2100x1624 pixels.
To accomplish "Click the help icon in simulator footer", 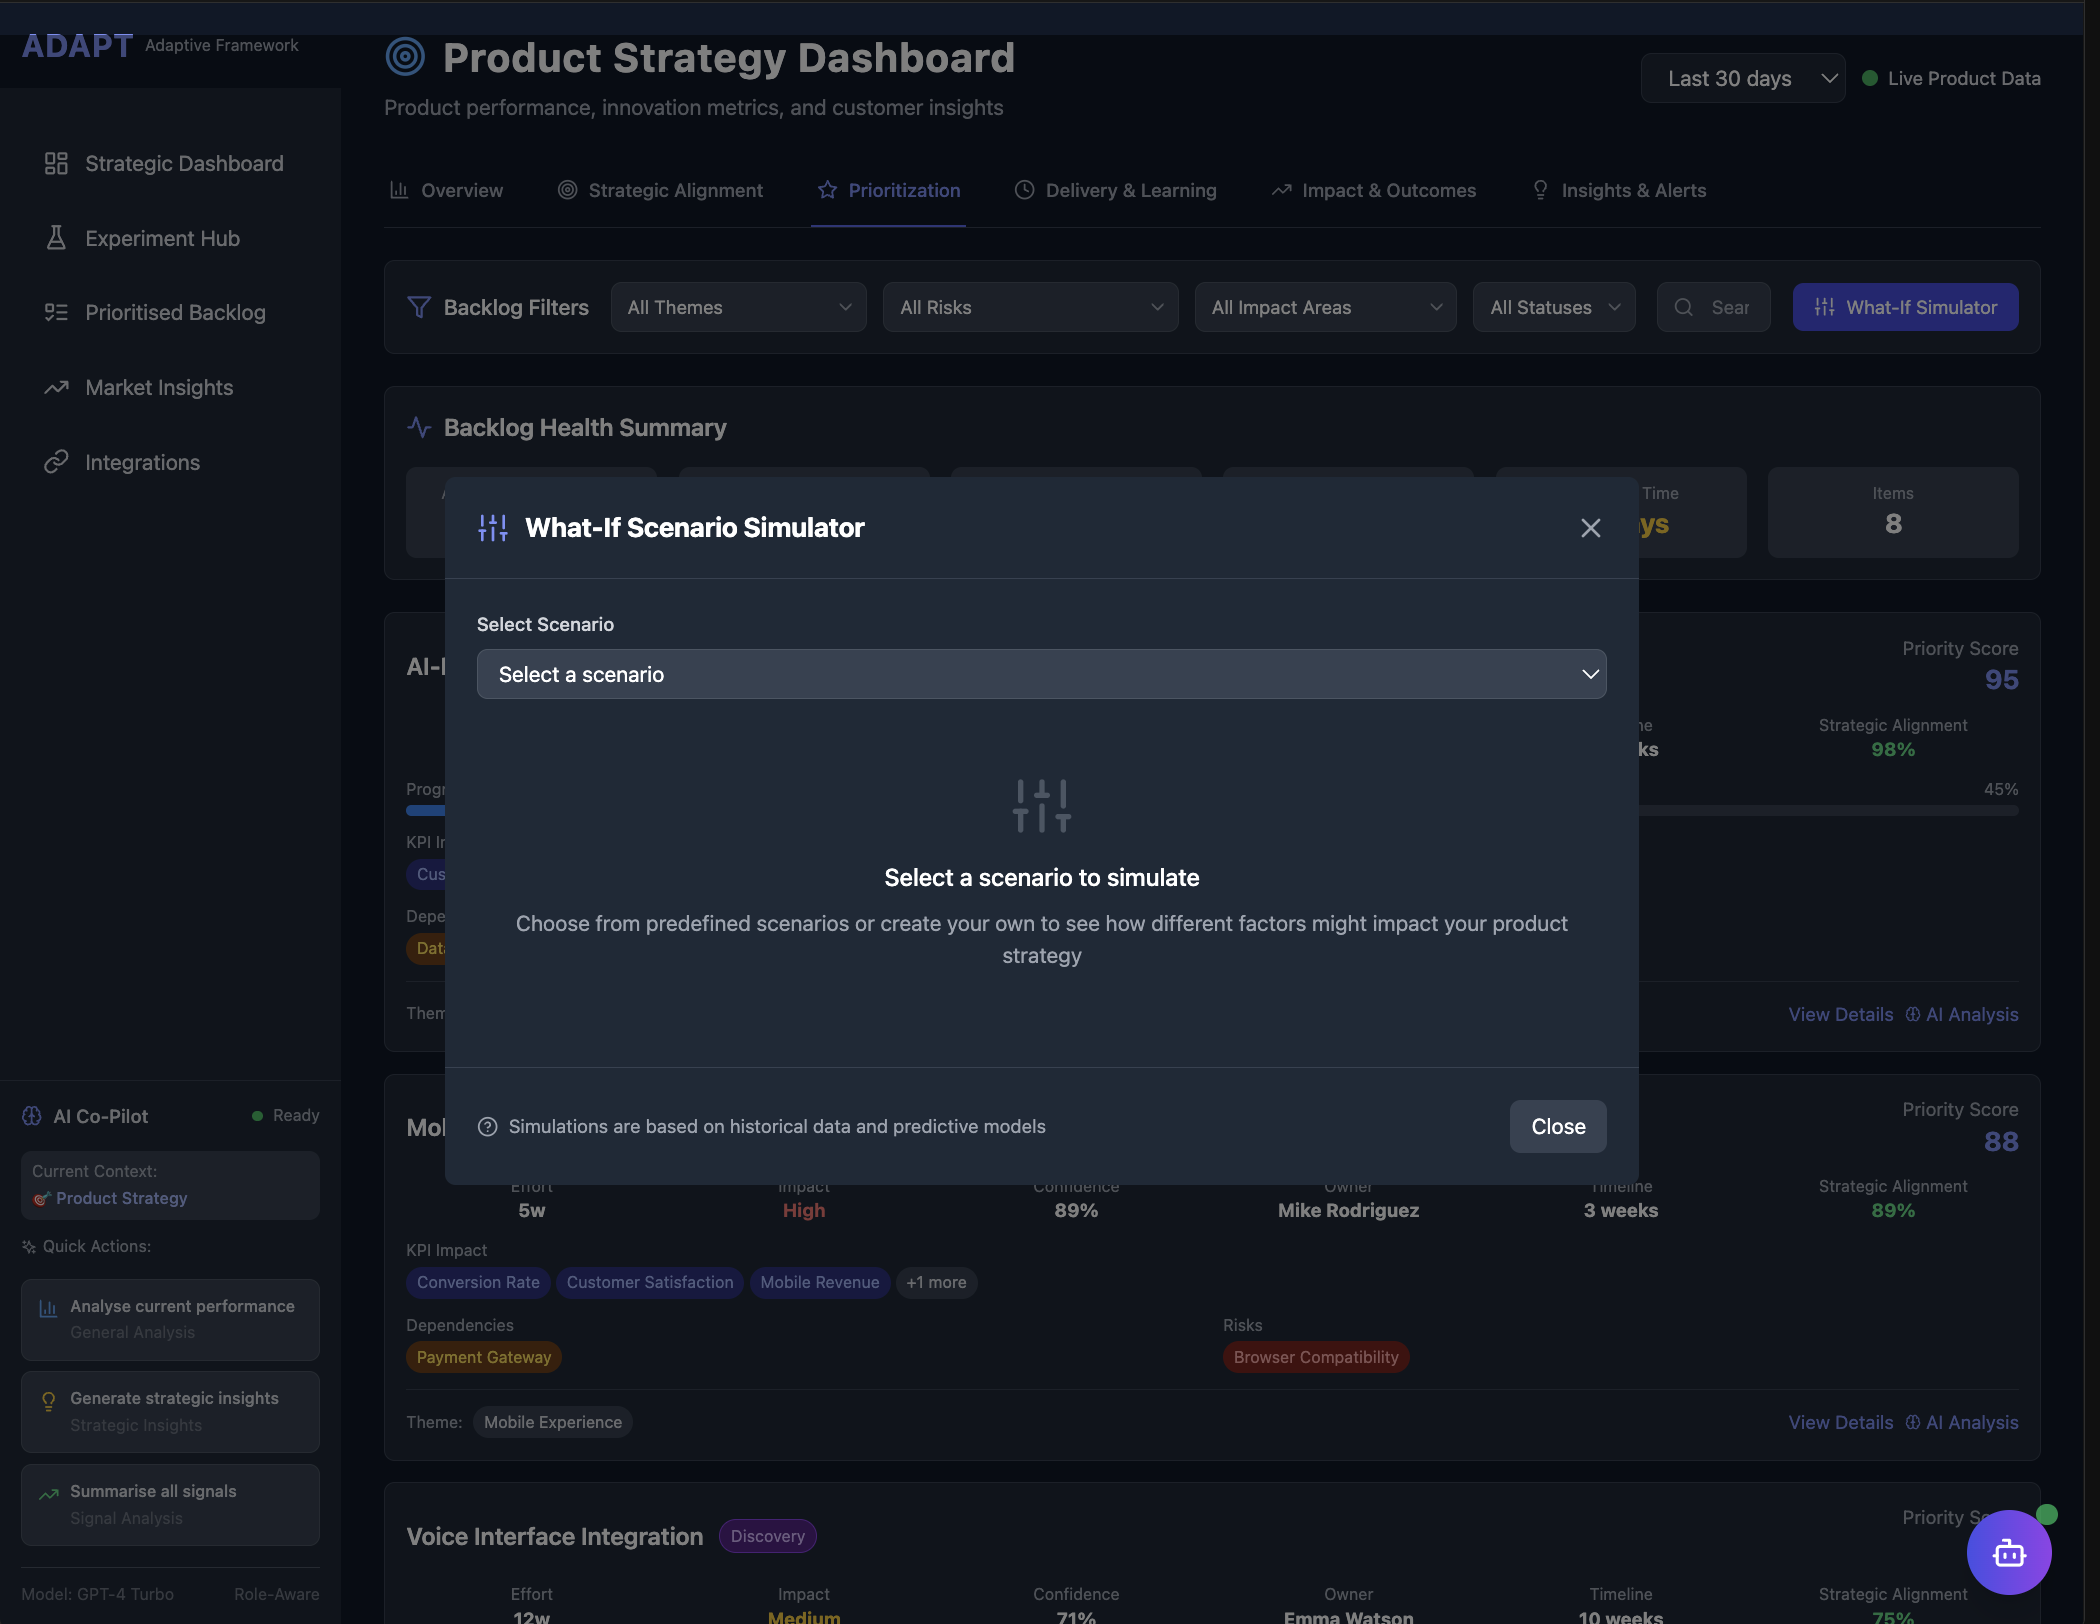I will (487, 1127).
